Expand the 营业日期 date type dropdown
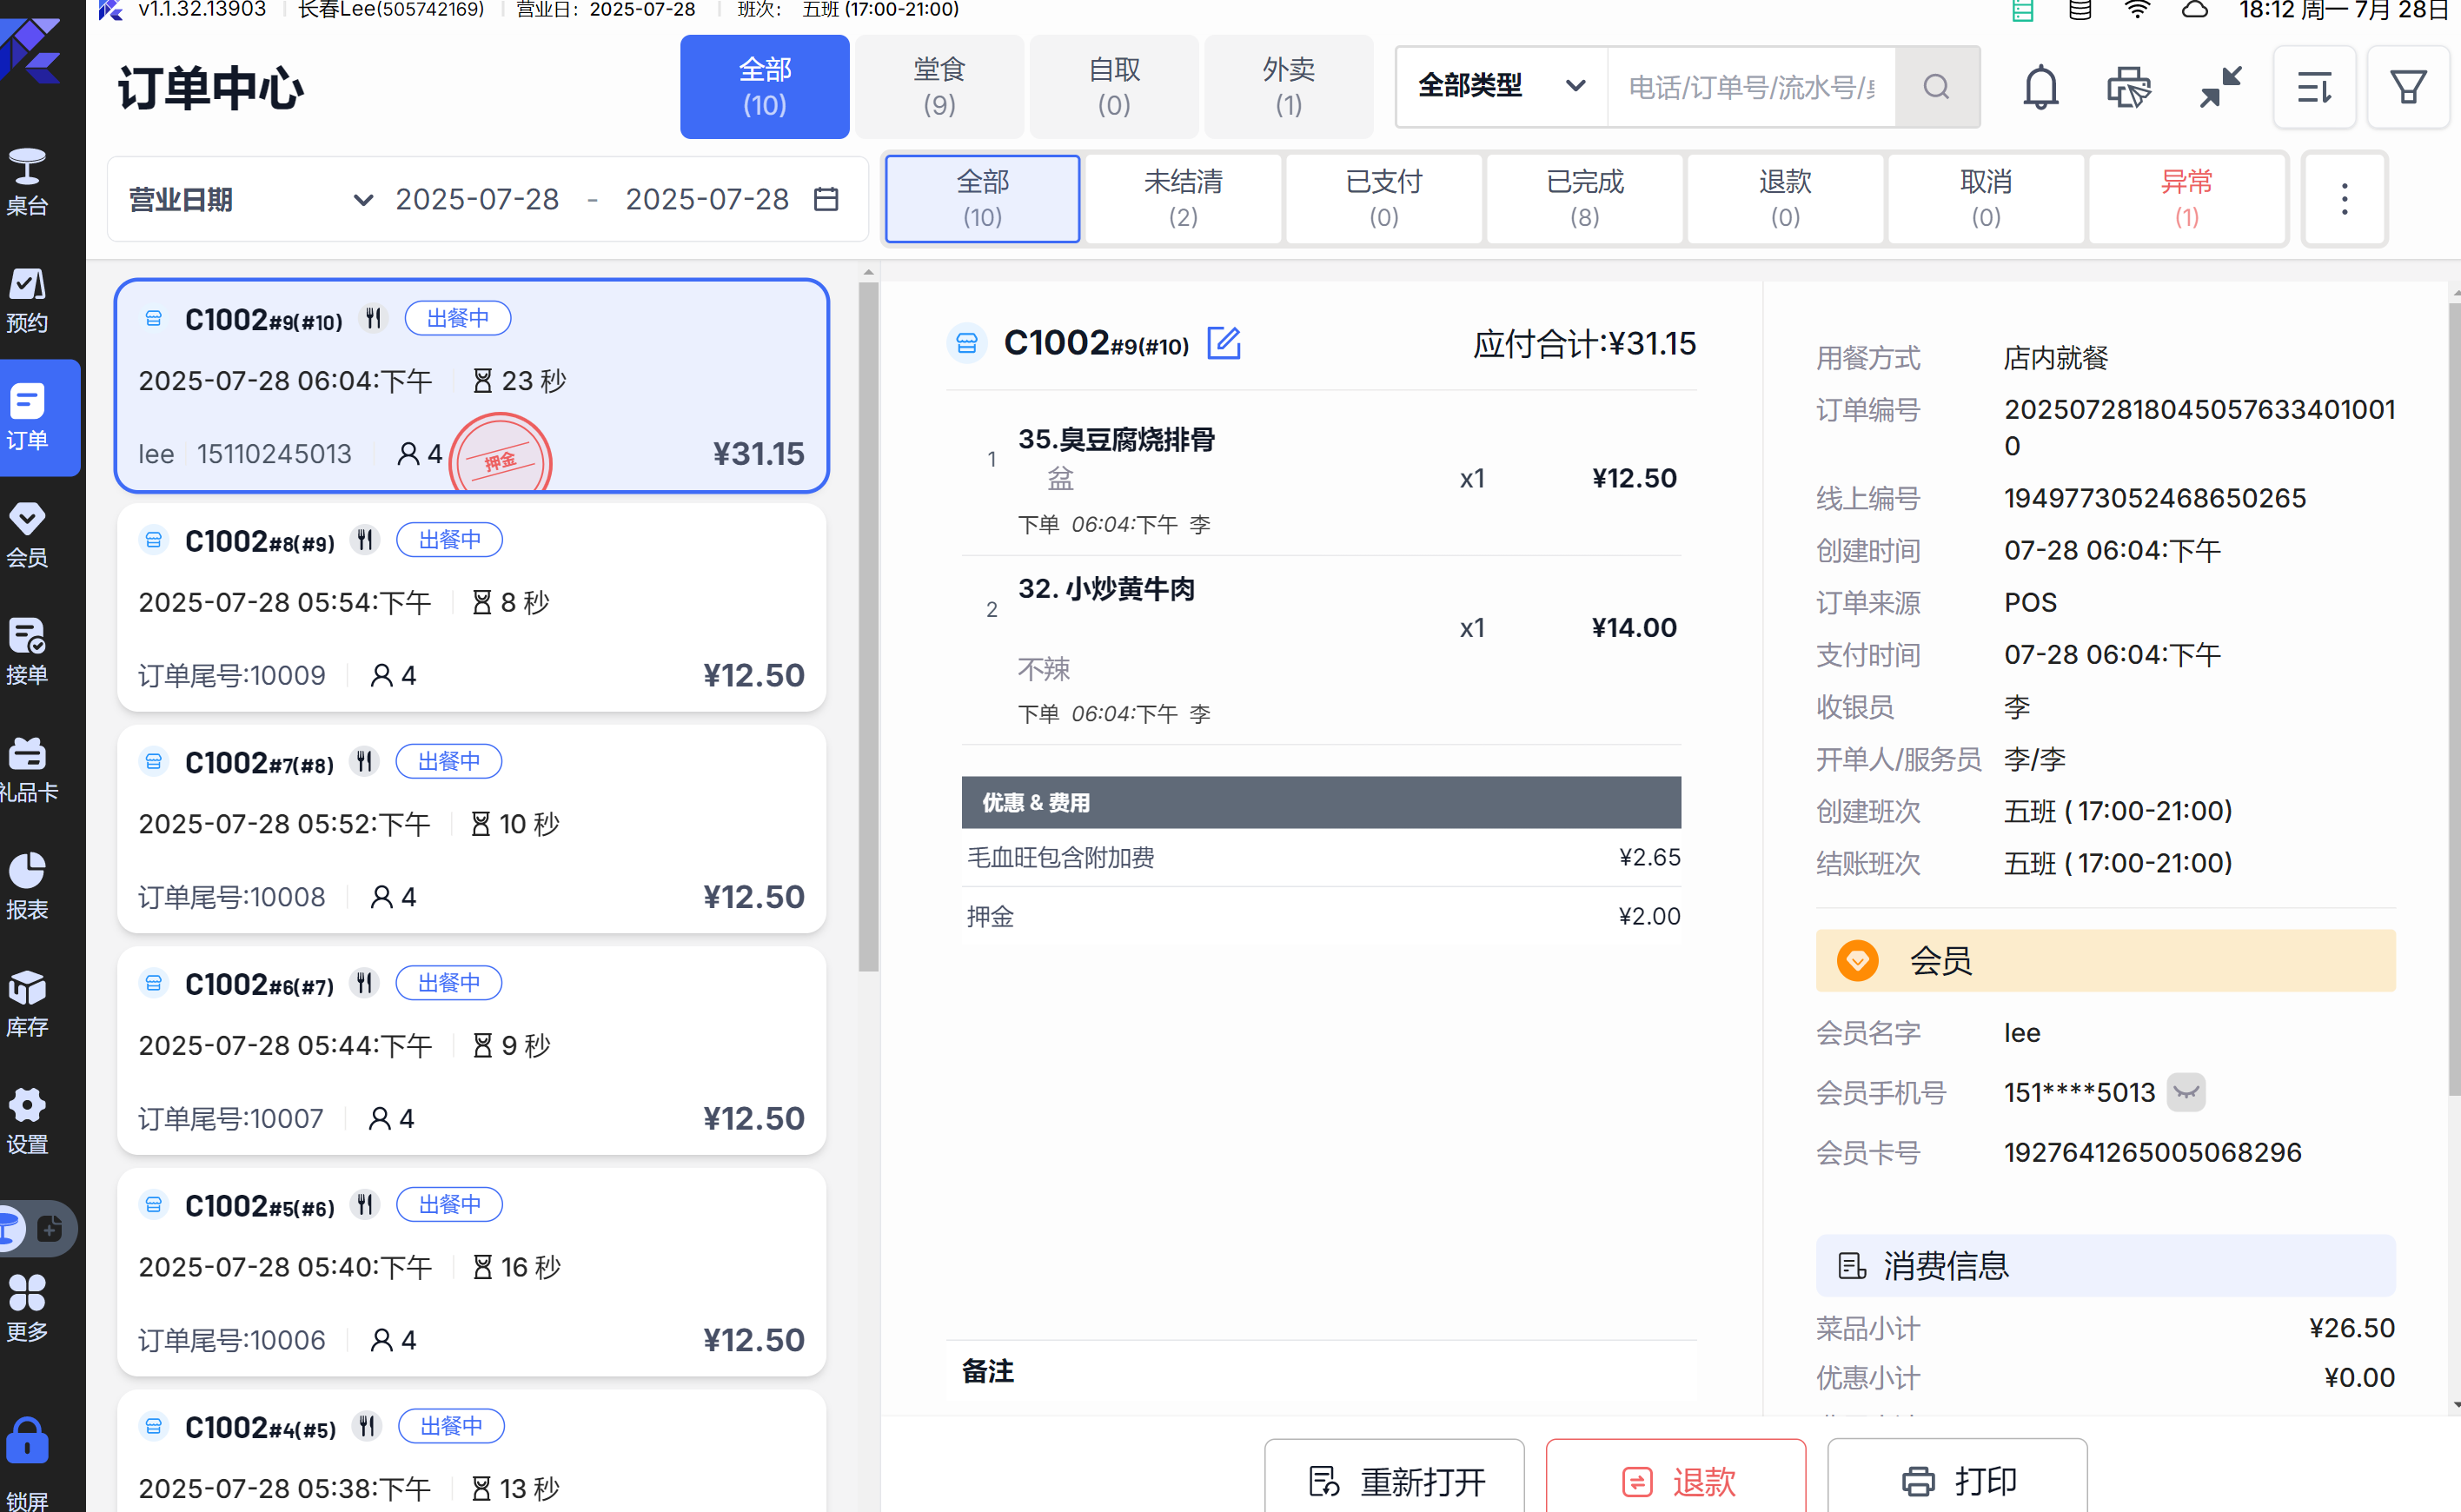The image size is (2461, 1512). (250, 199)
